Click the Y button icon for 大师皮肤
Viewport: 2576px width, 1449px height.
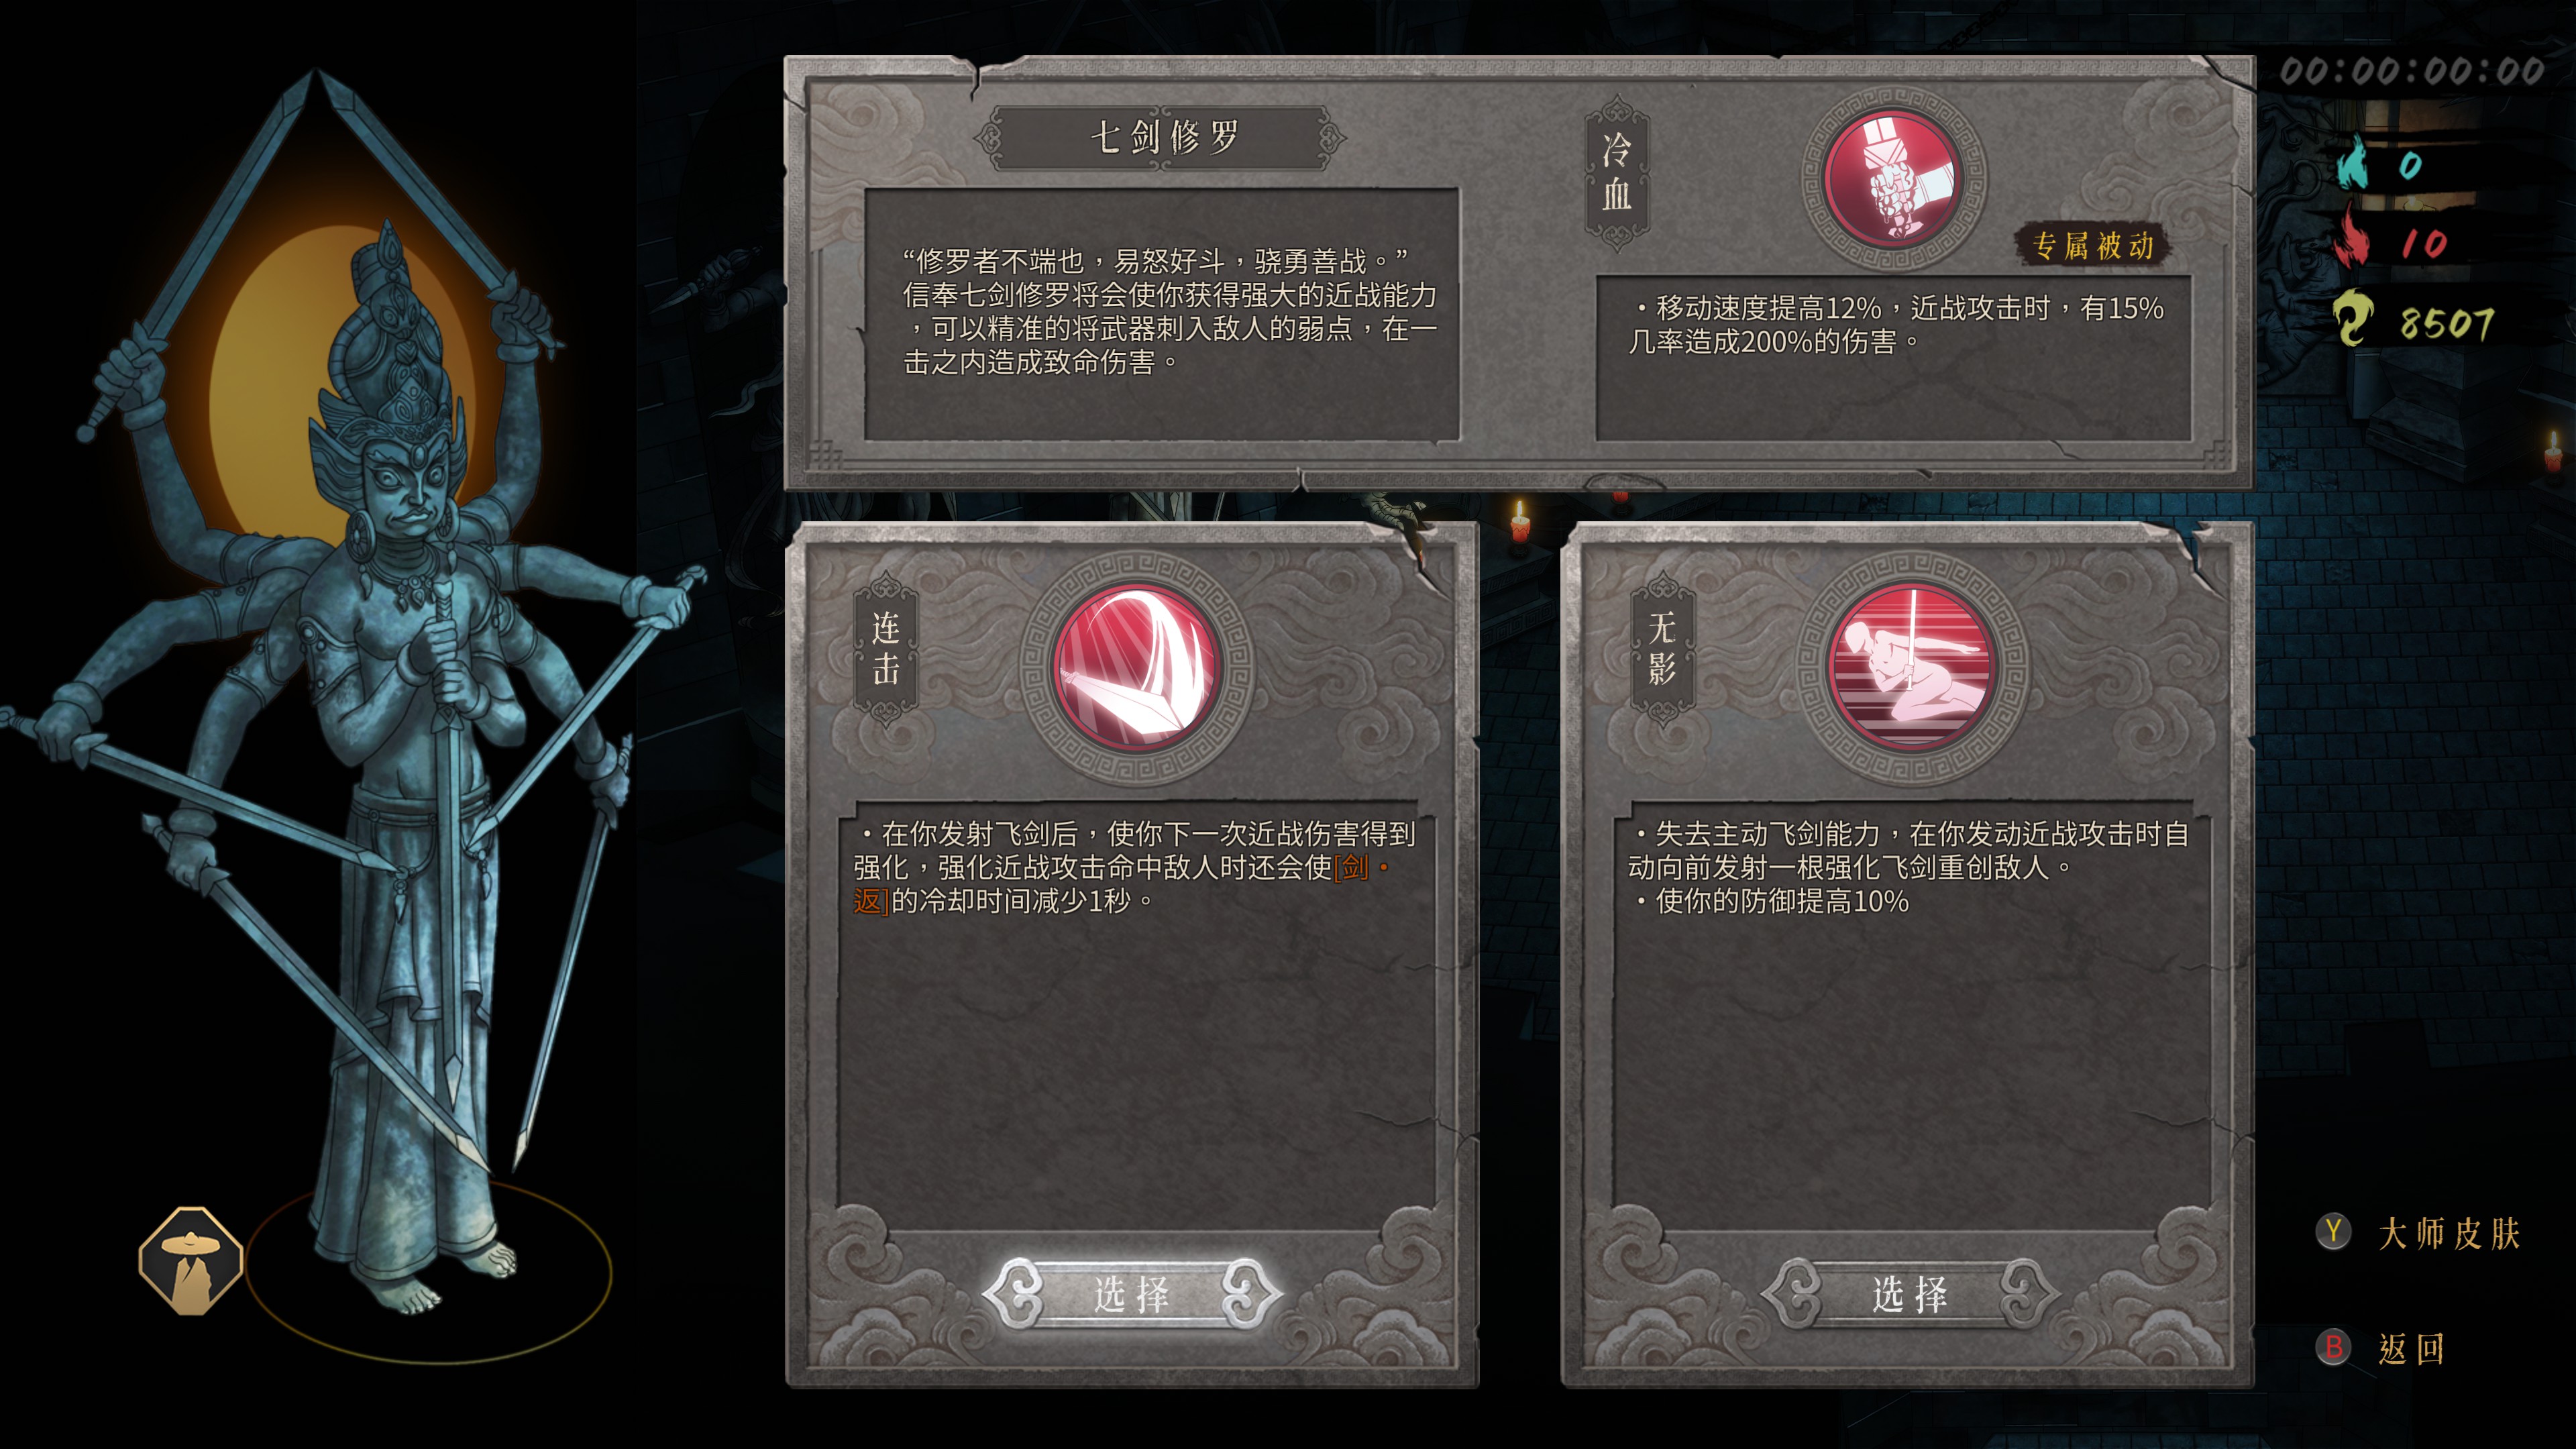[x=2333, y=1232]
